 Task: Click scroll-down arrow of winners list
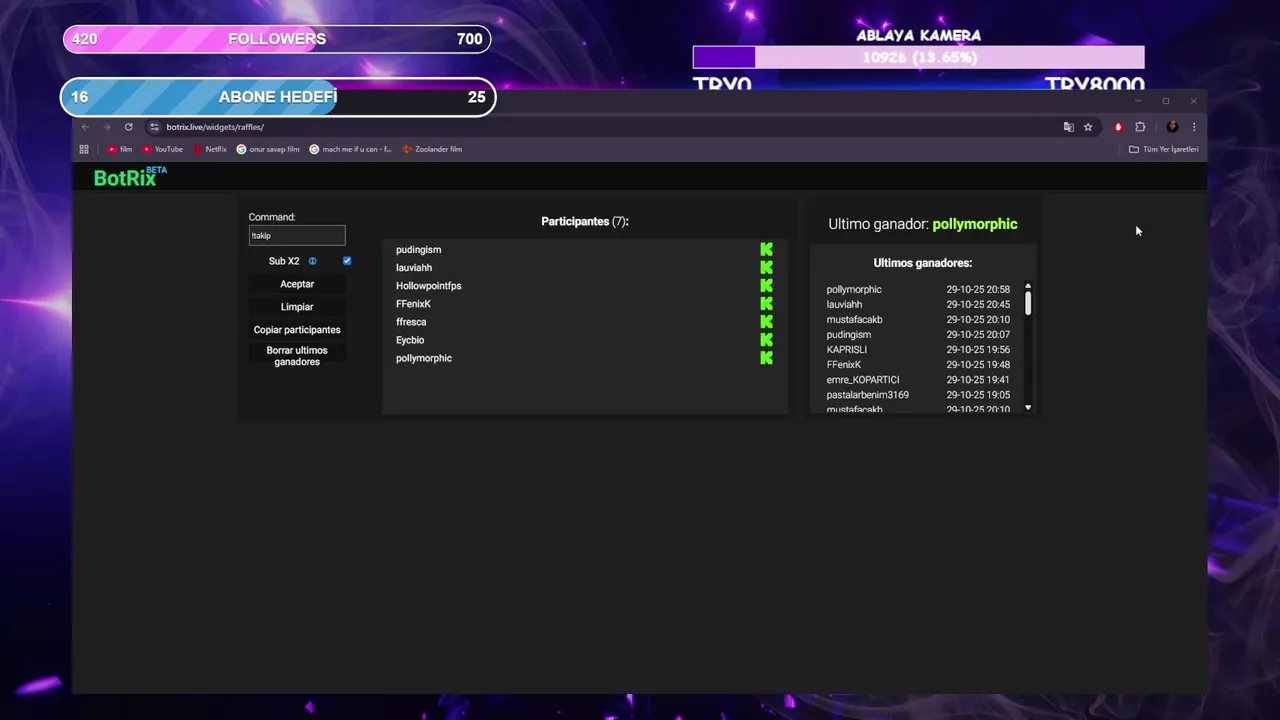tap(1028, 408)
